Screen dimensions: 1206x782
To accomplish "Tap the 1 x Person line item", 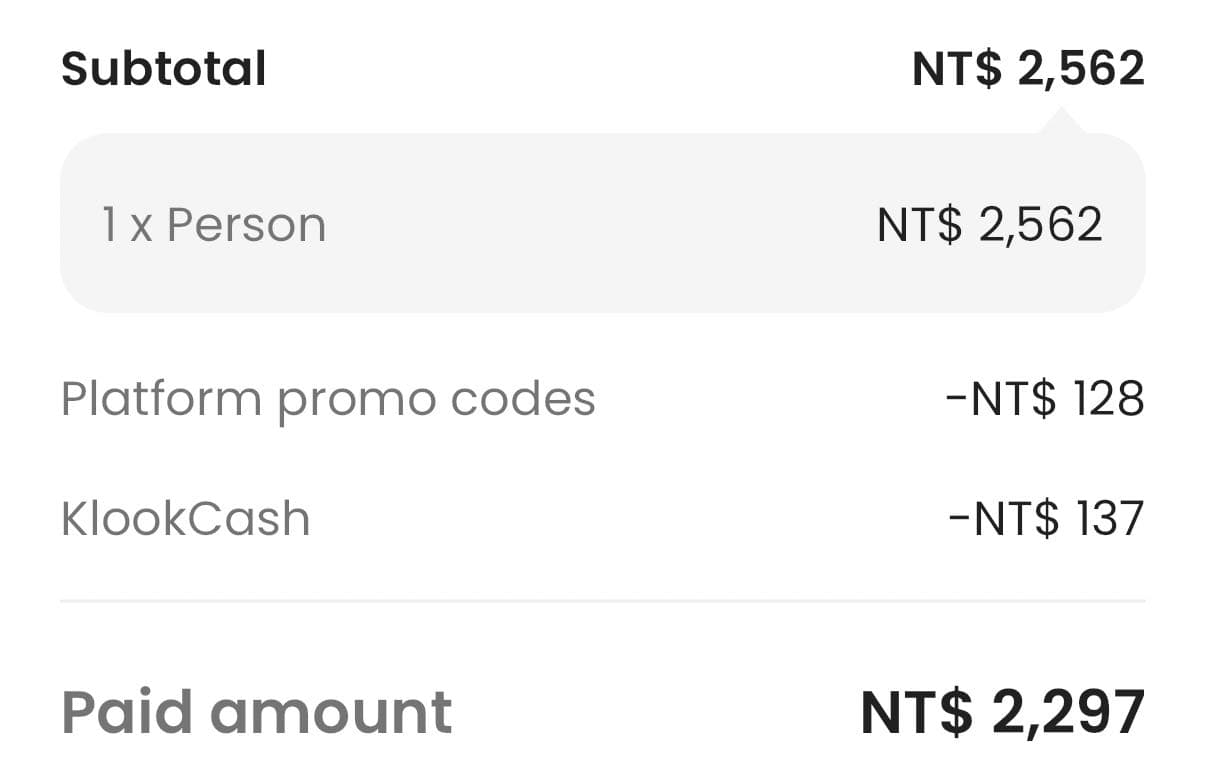I will [x=214, y=224].
